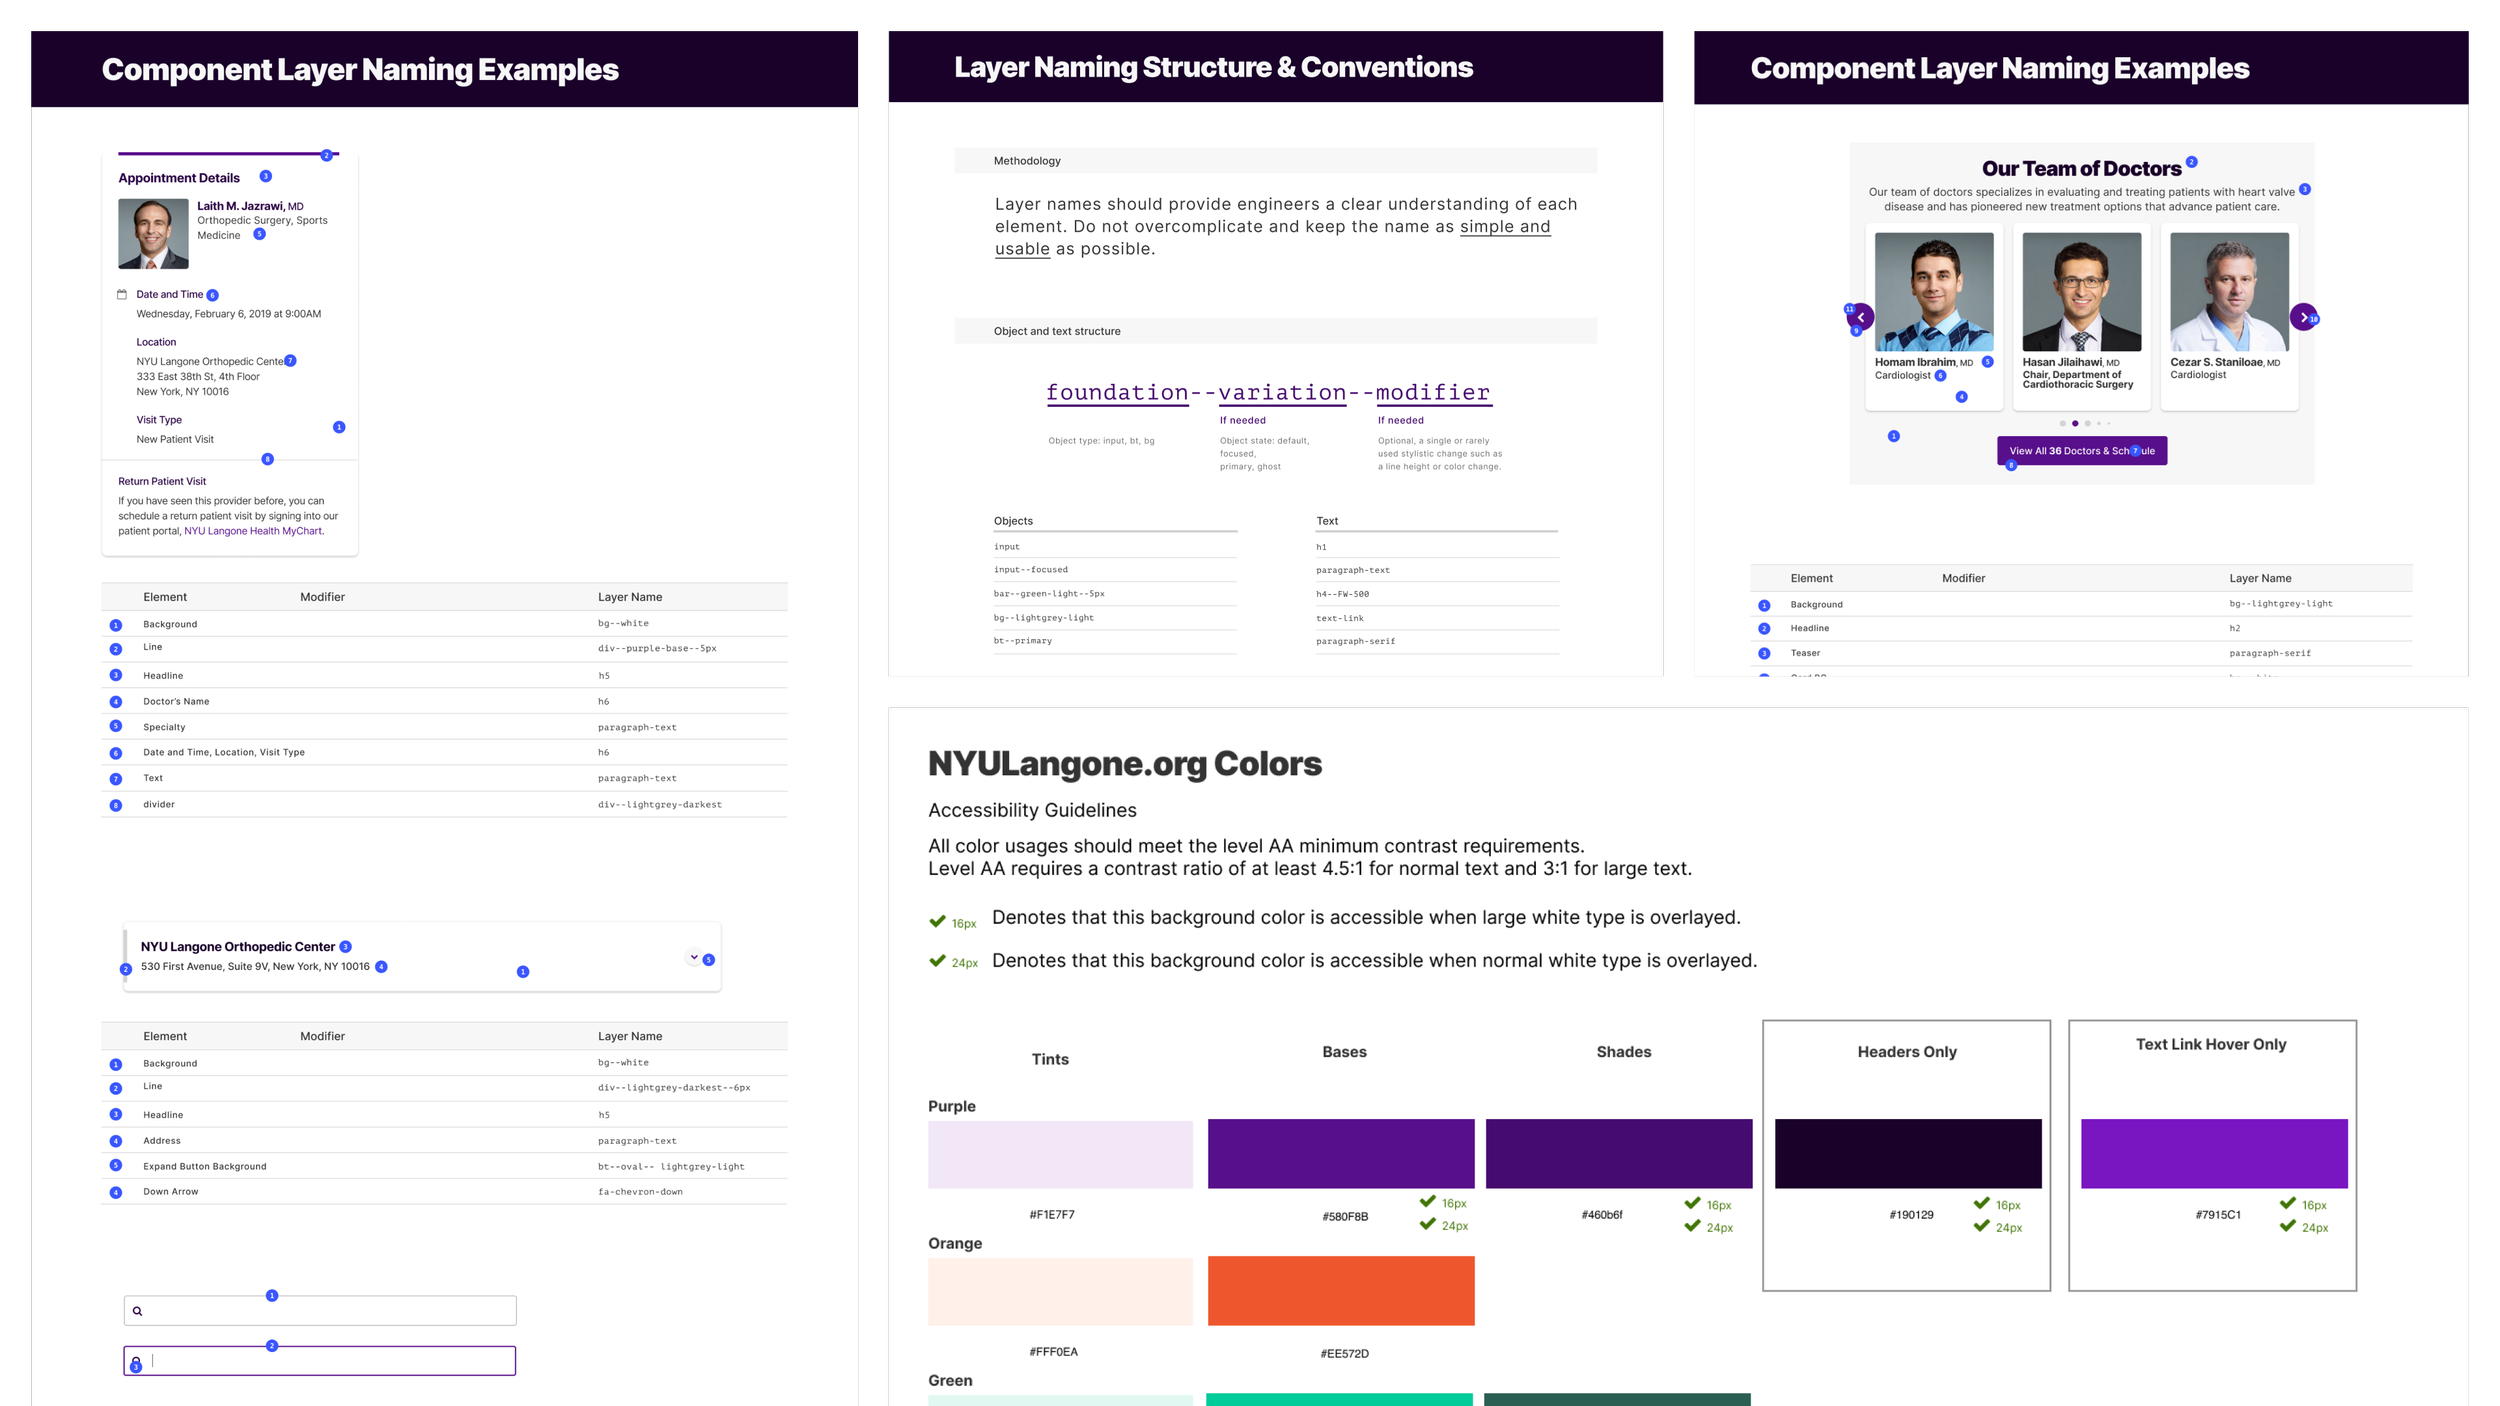Click the 'Text Link Hover Only' column label
Viewport: 2500px width, 1406px height.
(2211, 1044)
